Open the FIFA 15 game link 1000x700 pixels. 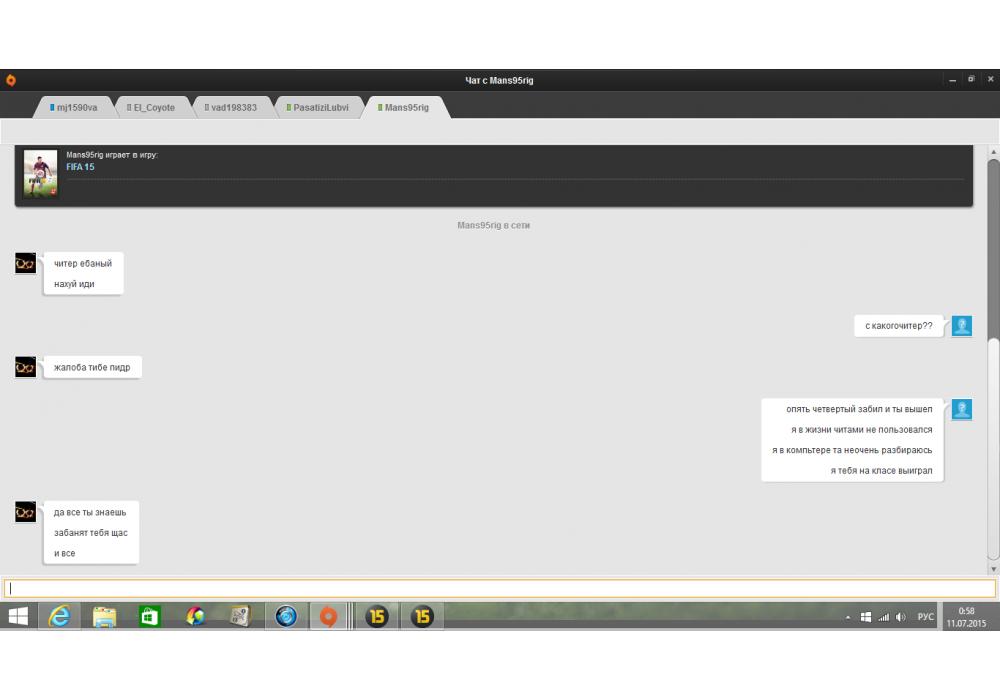pyautogui.click(x=80, y=167)
